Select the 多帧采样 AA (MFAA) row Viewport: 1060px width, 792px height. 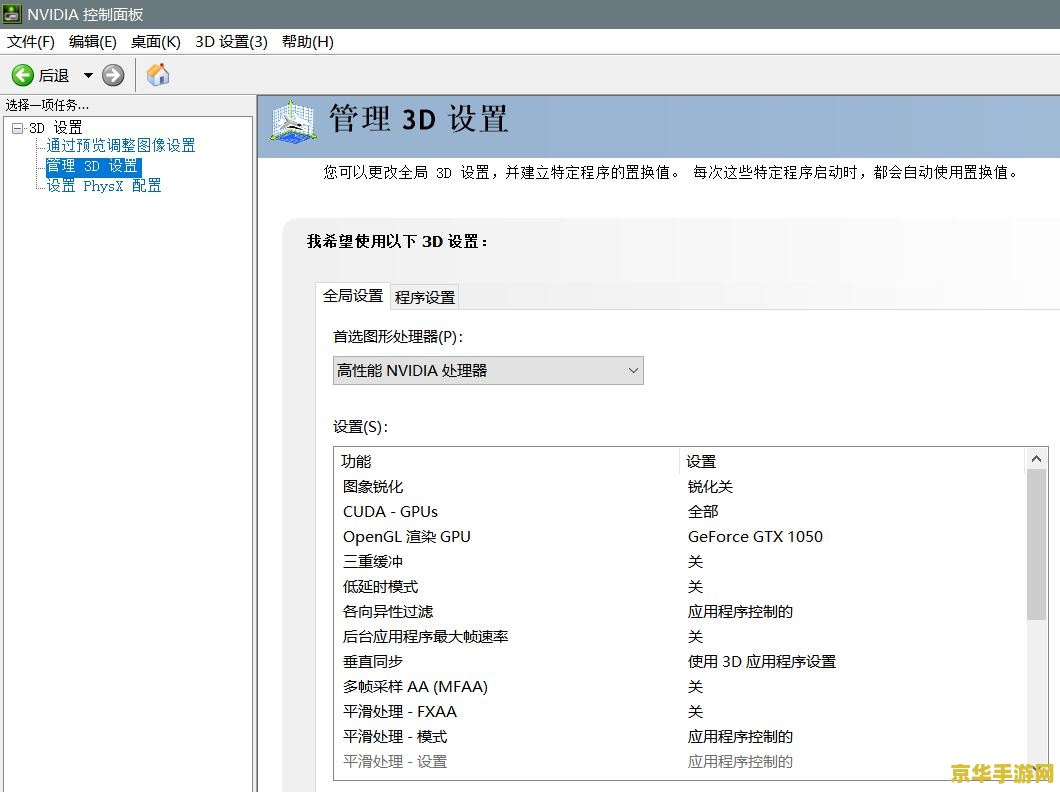(x=680, y=687)
